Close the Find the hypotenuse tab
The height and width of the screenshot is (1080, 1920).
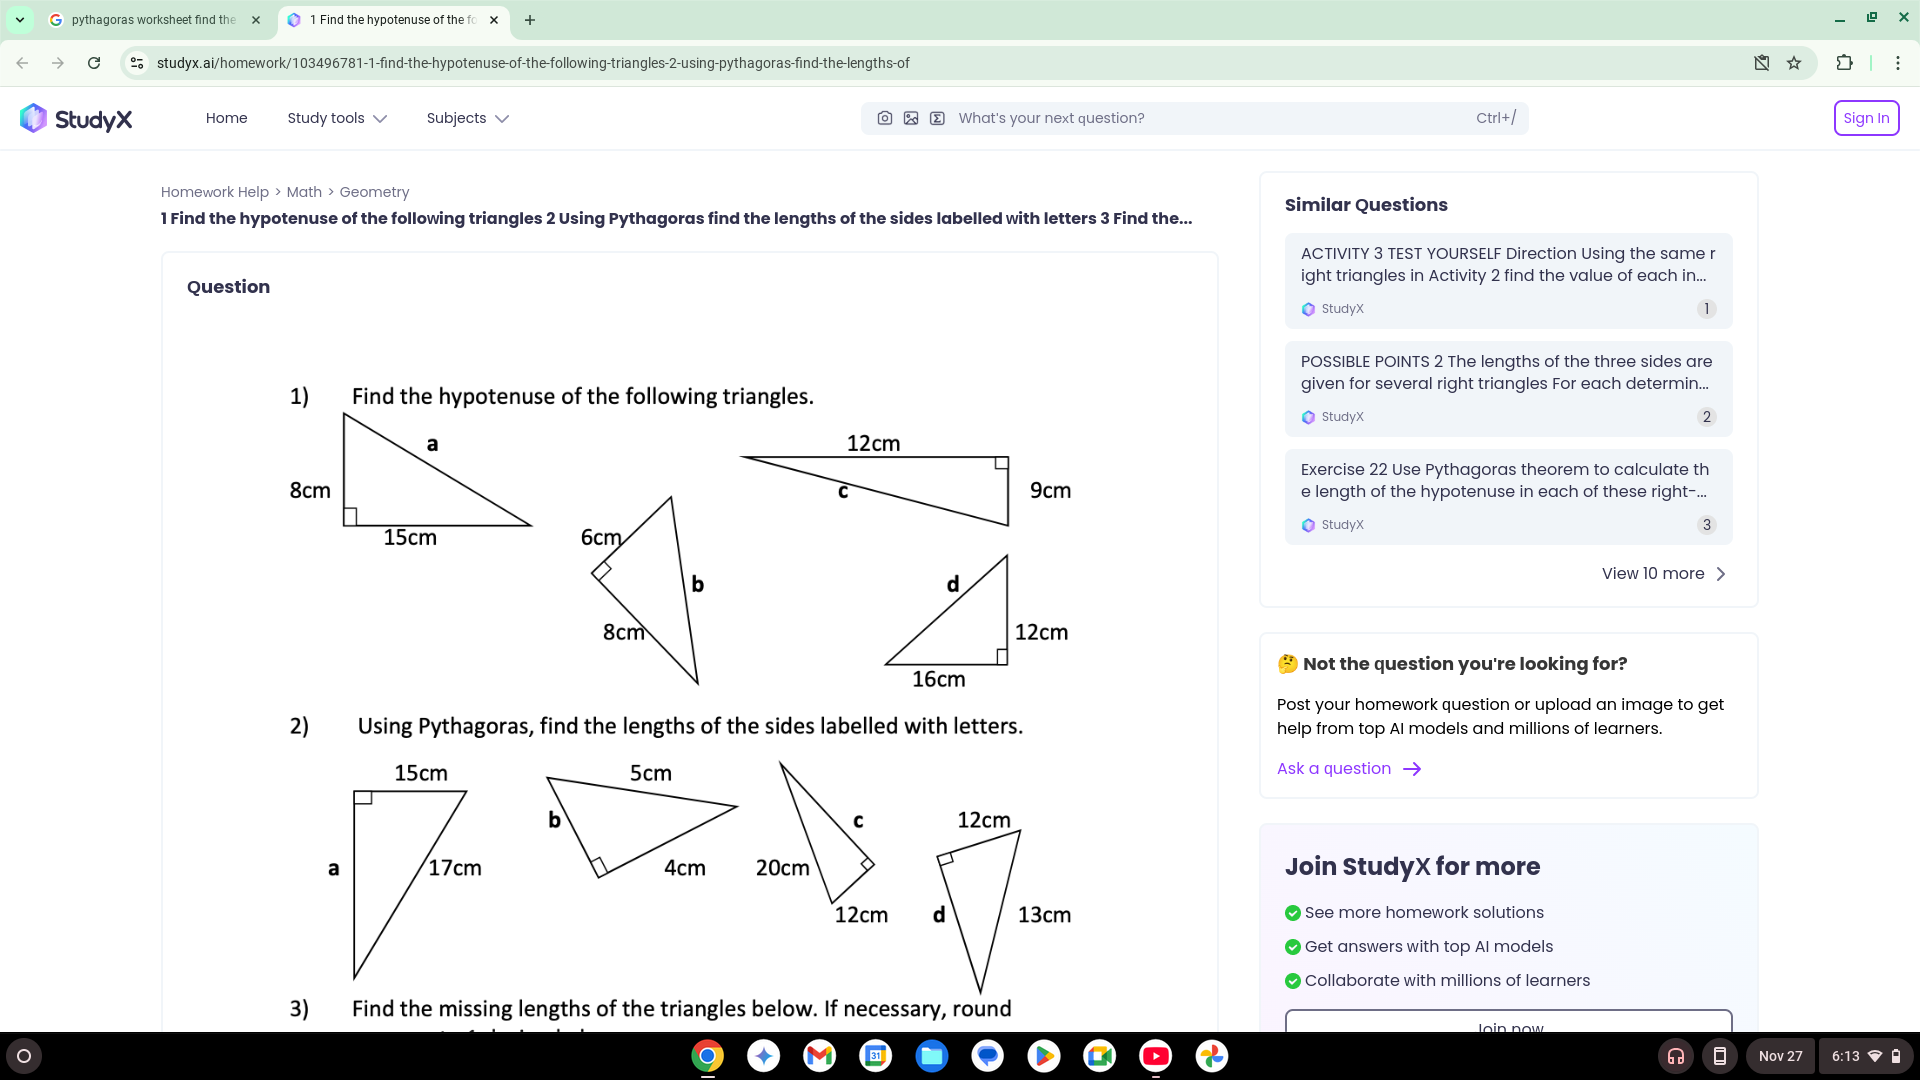pyautogui.click(x=494, y=20)
